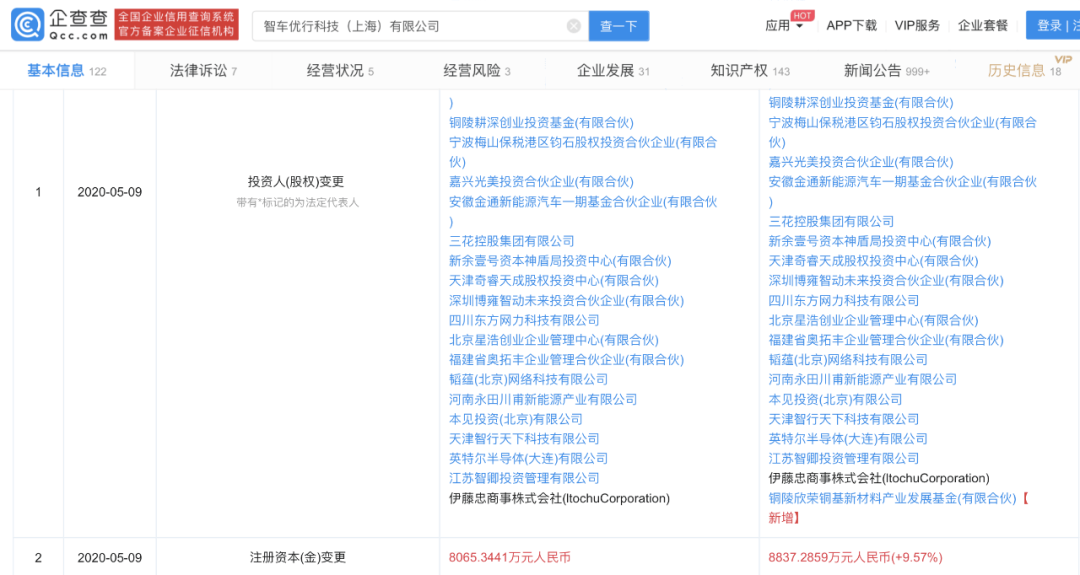Open 本见投资(北京)有限公司 in the after-change column
This screenshot has width=1080, height=575.
click(835, 399)
